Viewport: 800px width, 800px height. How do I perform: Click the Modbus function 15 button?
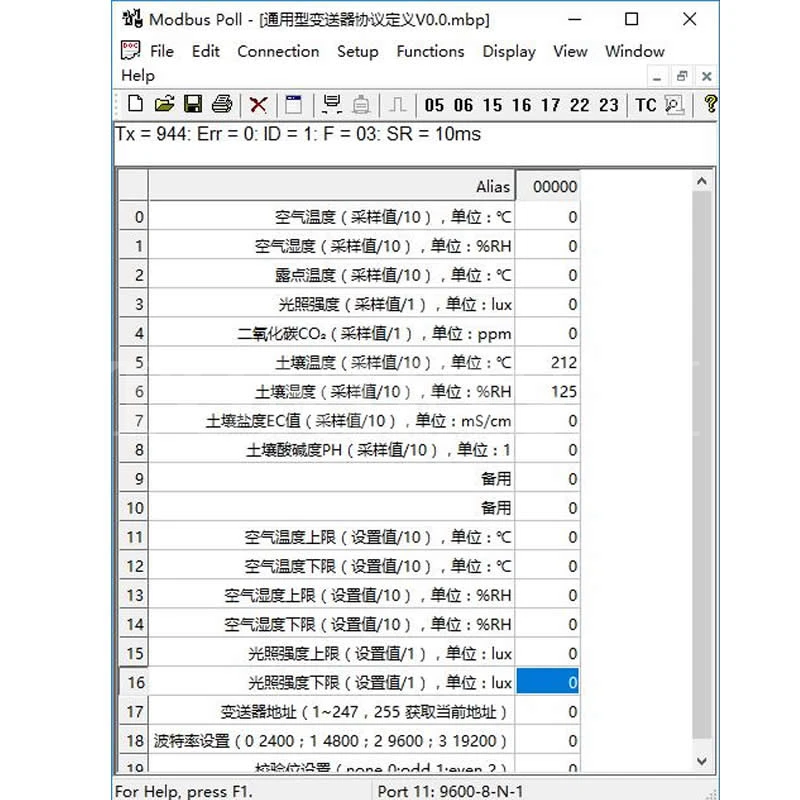pos(492,105)
